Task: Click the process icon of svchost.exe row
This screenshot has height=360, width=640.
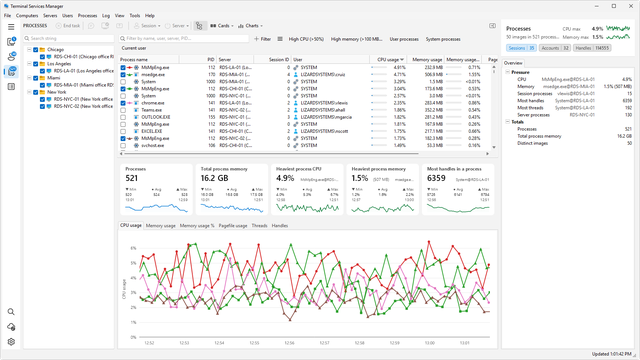Action: 137,146
